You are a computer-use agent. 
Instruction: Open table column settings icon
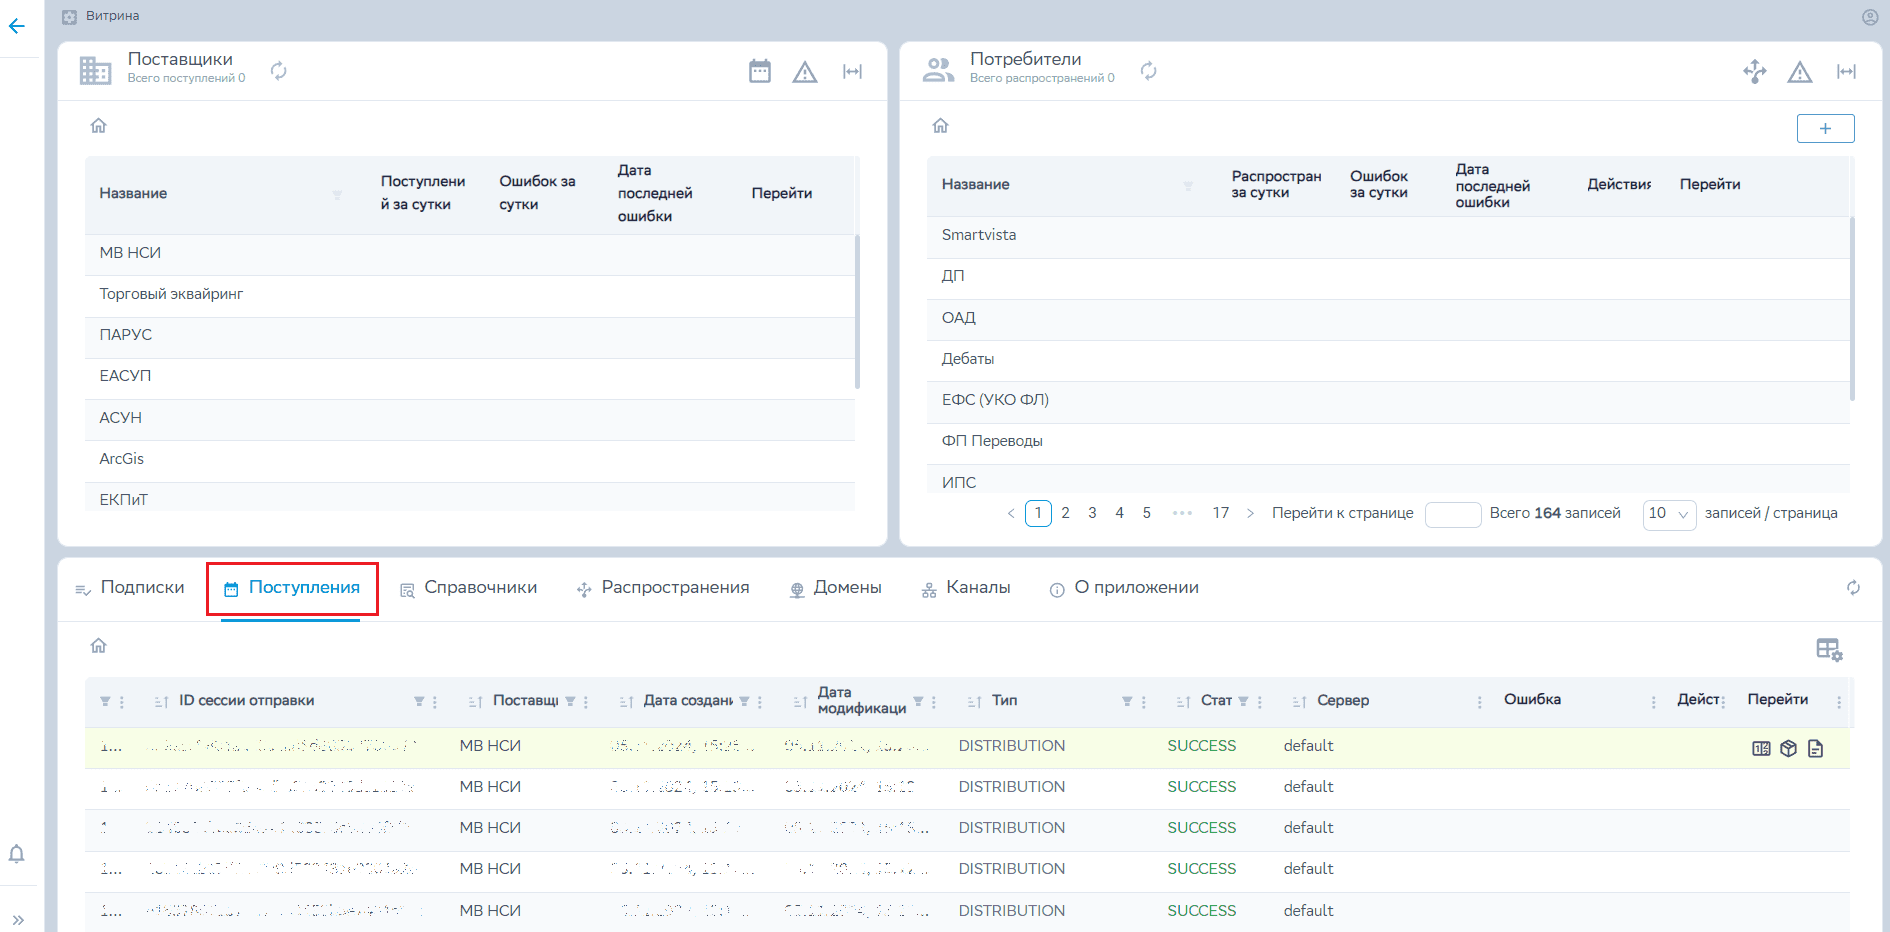pos(1829,650)
